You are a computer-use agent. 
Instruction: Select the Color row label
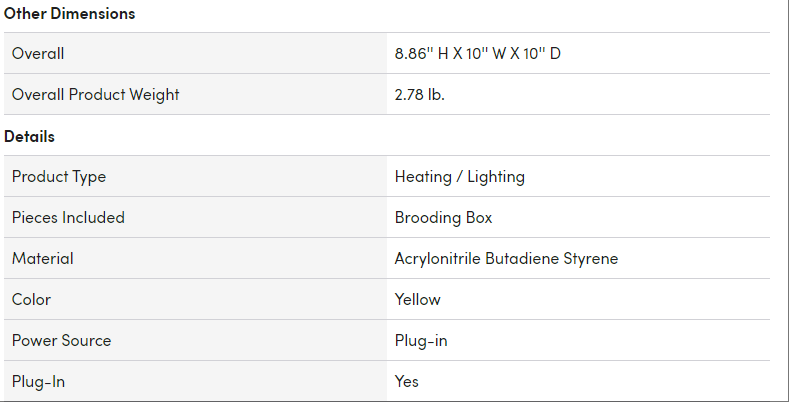tap(31, 300)
